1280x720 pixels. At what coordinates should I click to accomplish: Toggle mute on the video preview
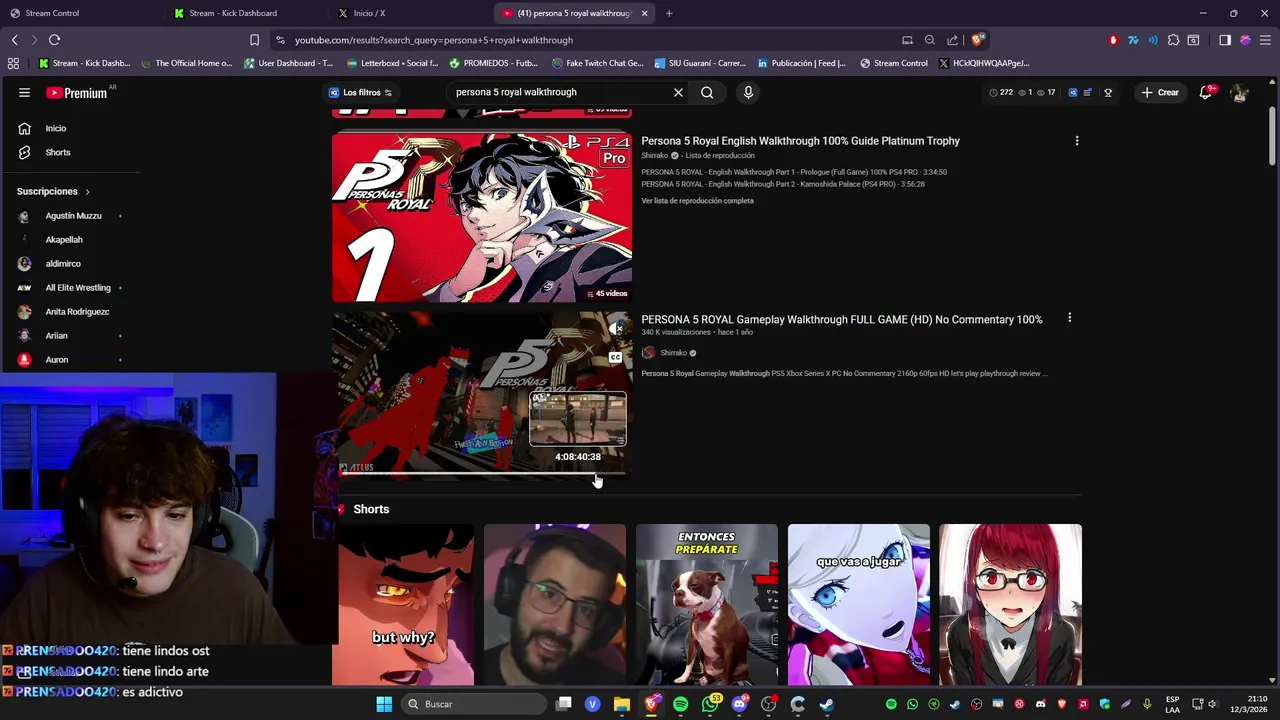[x=616, y=328]
